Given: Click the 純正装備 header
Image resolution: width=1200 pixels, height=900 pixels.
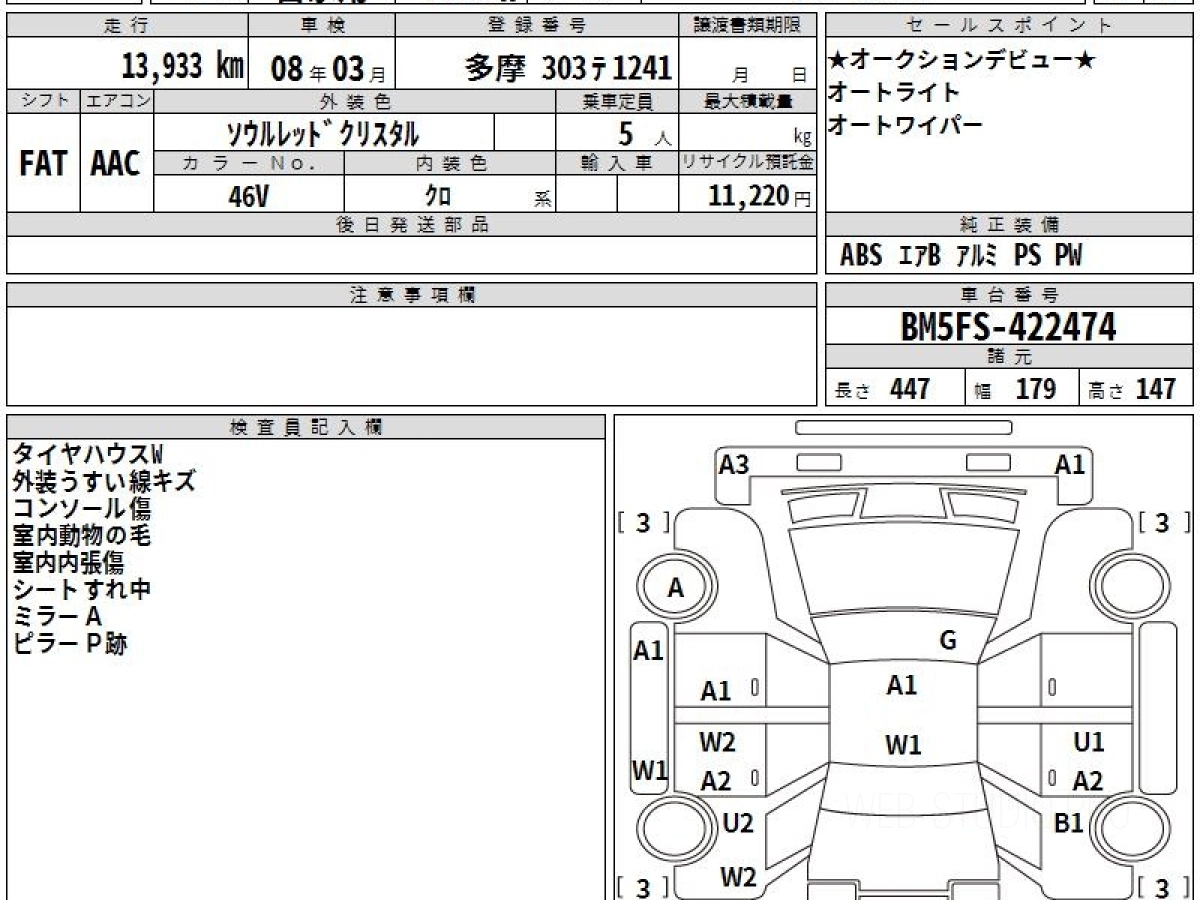Looking at the screenshot, I should 1009,225.
